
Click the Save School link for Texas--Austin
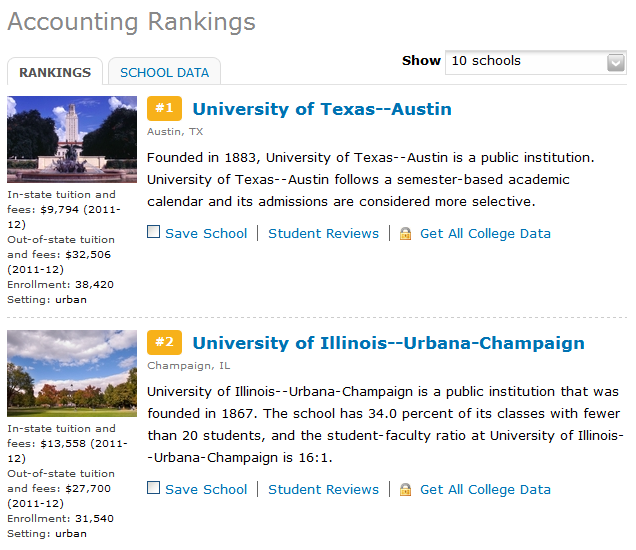[x=206, y=234]
